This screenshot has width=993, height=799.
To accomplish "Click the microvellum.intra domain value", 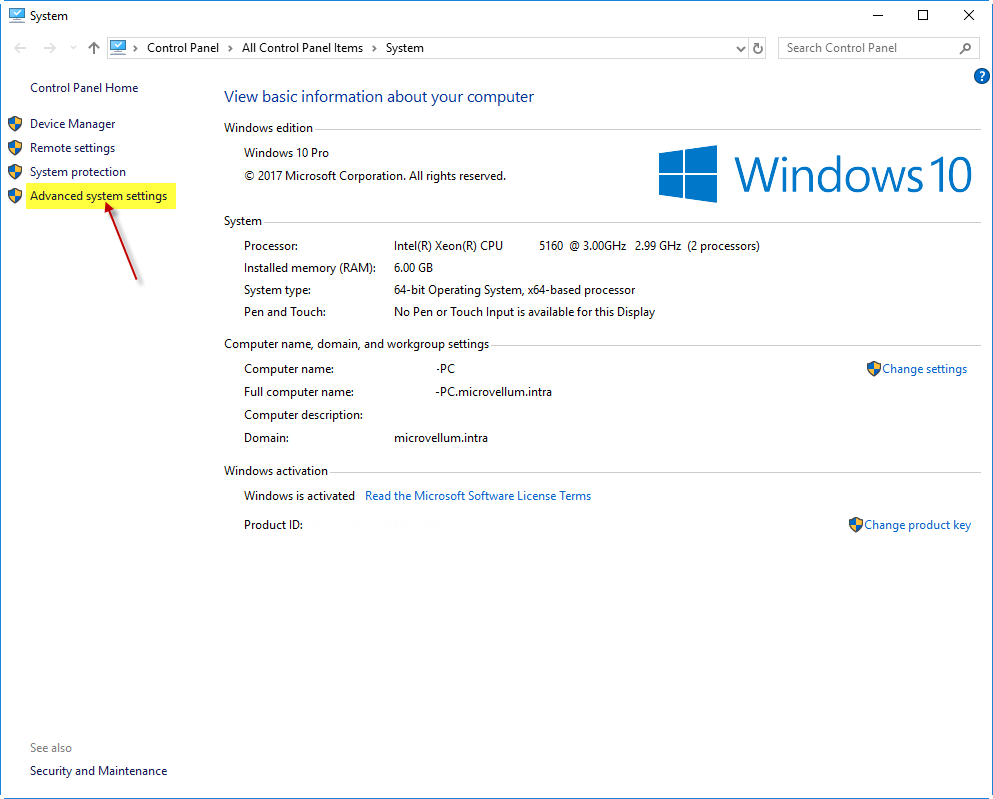I will (x=441, y=438).
